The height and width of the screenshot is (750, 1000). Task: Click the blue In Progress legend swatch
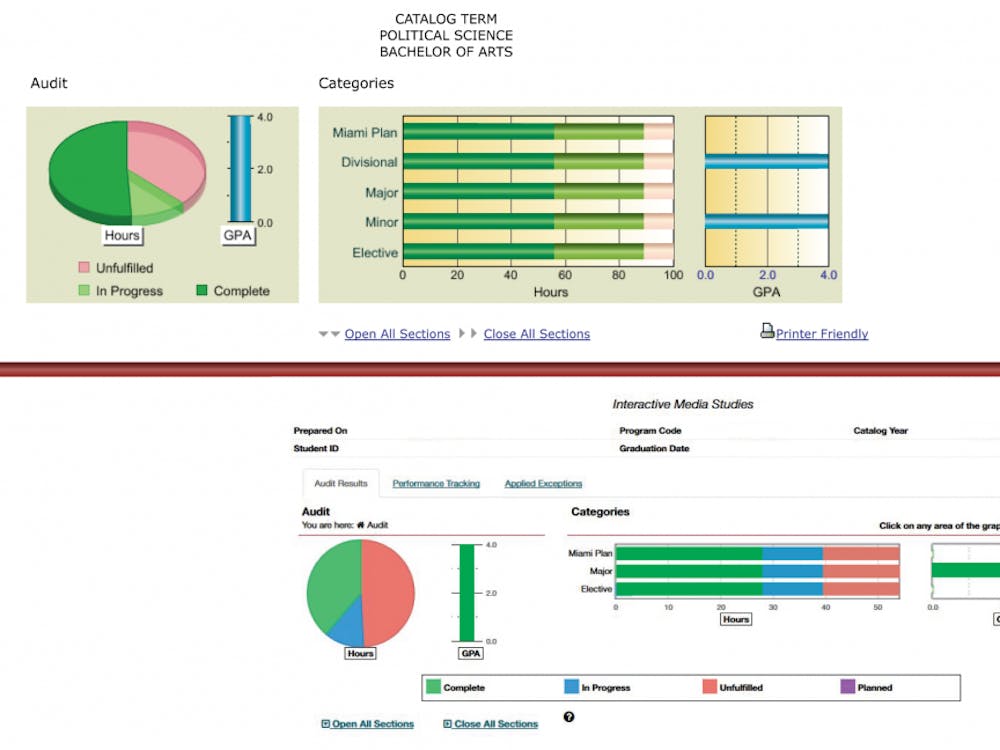tap(571, 688)
